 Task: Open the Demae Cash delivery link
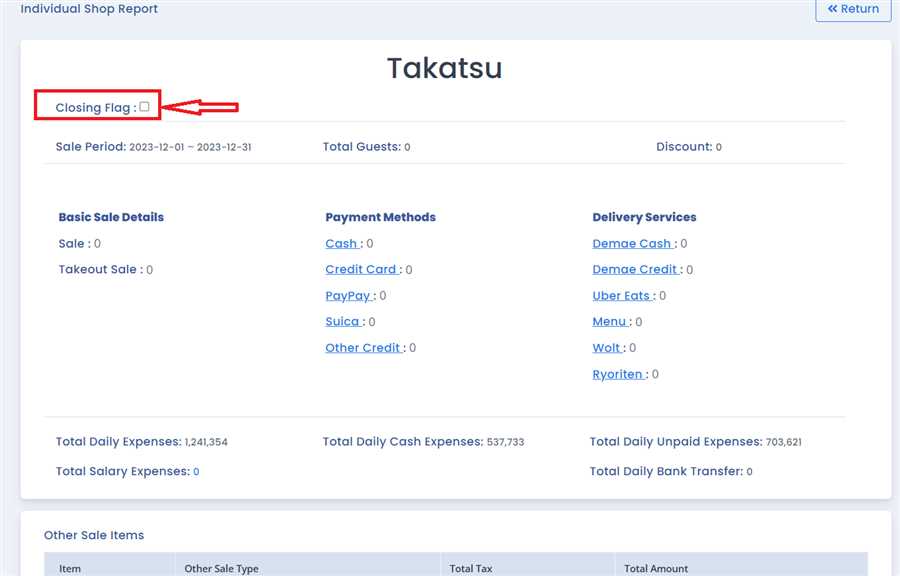click(632, 243)
